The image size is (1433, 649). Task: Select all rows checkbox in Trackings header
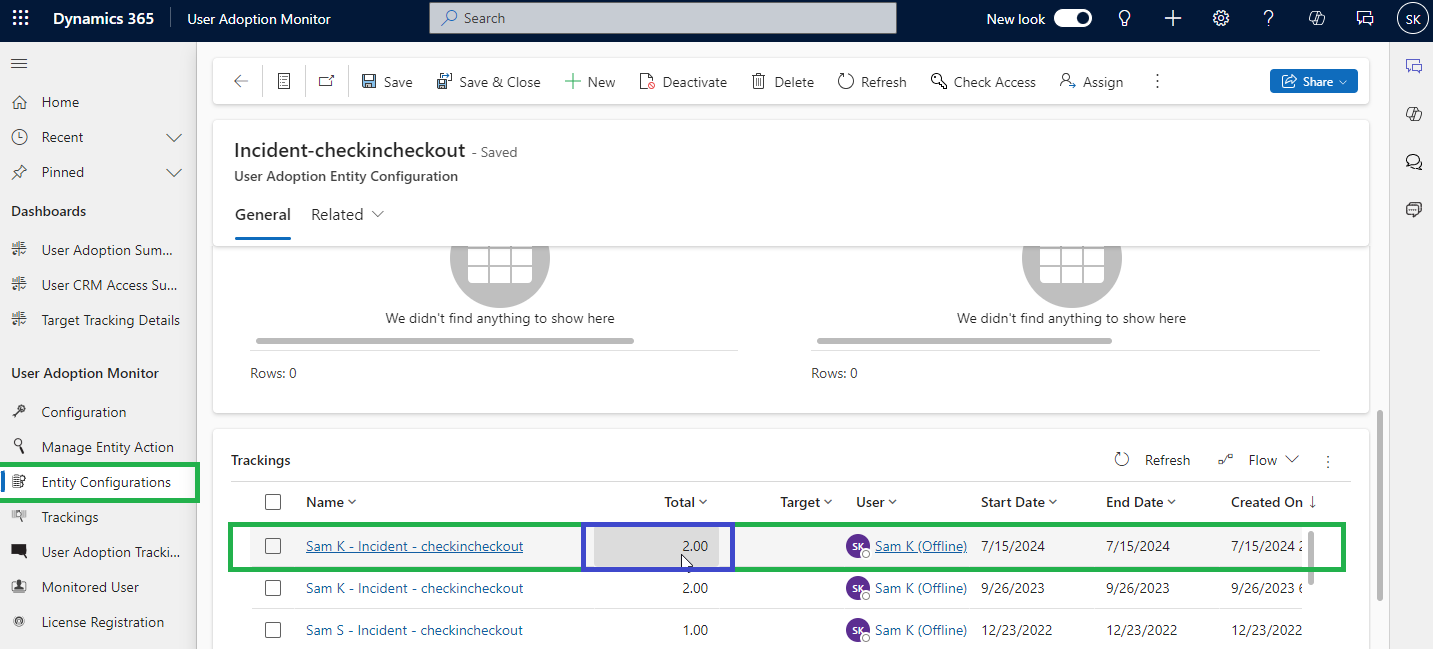[273, 502]
